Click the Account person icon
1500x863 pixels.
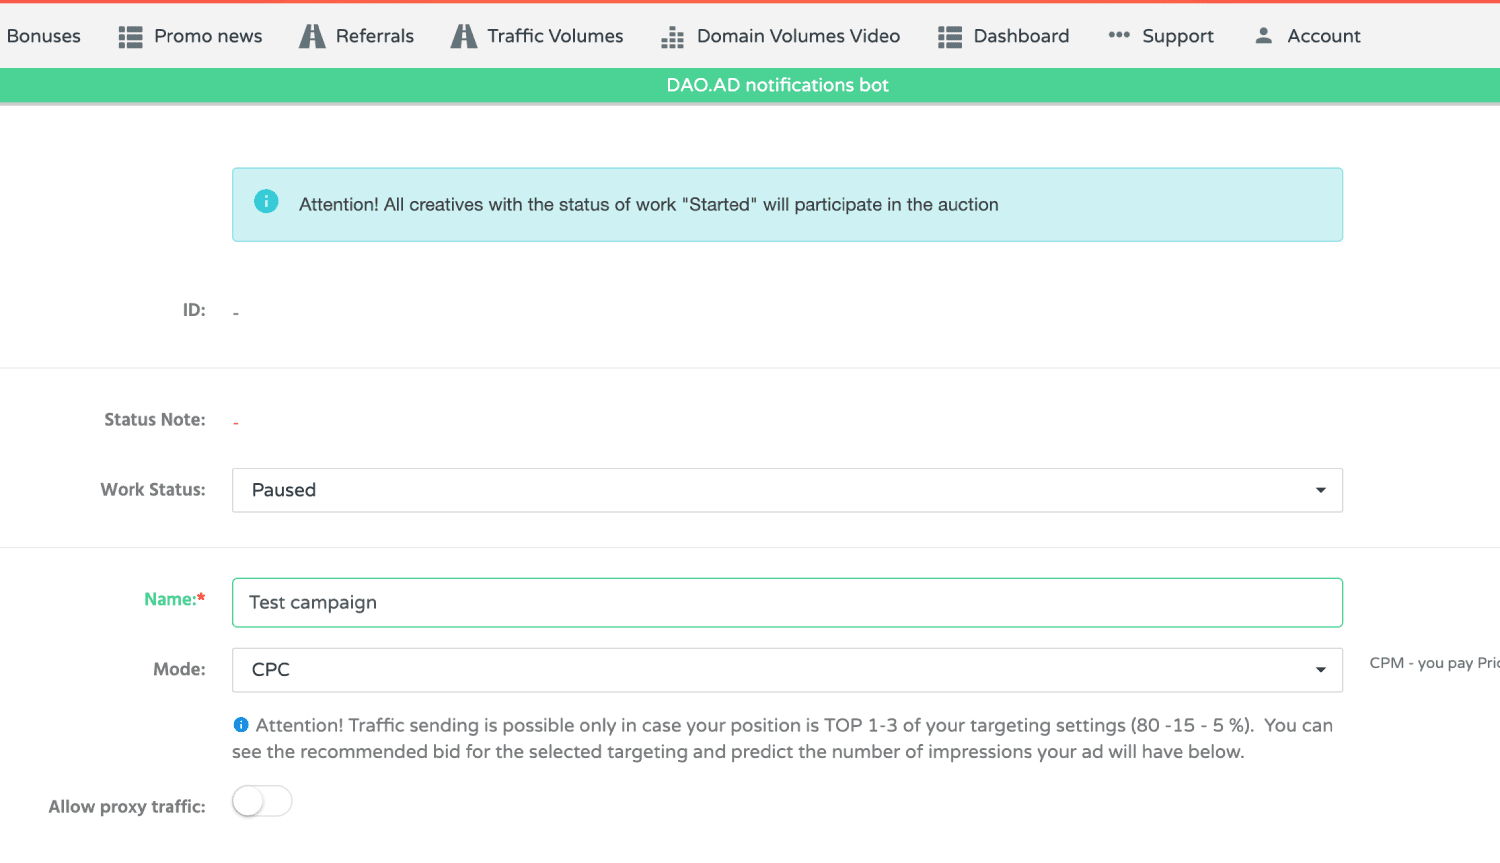point(1264,35)
